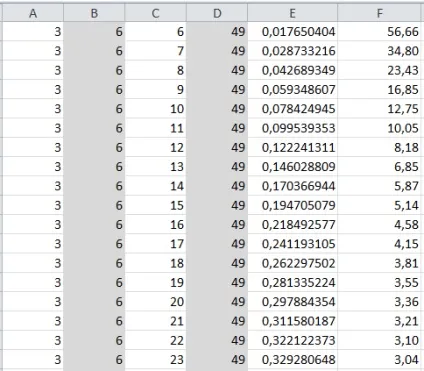Select column E header
This screenshot has height=371, width=424.
(x=293, y=13)
